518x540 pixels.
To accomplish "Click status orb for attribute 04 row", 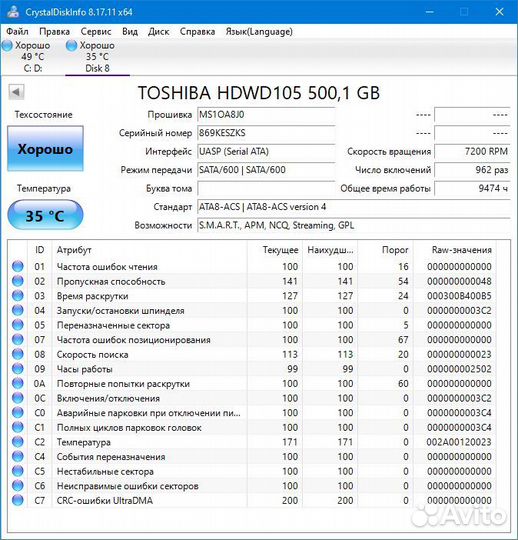I will point(18,310).
